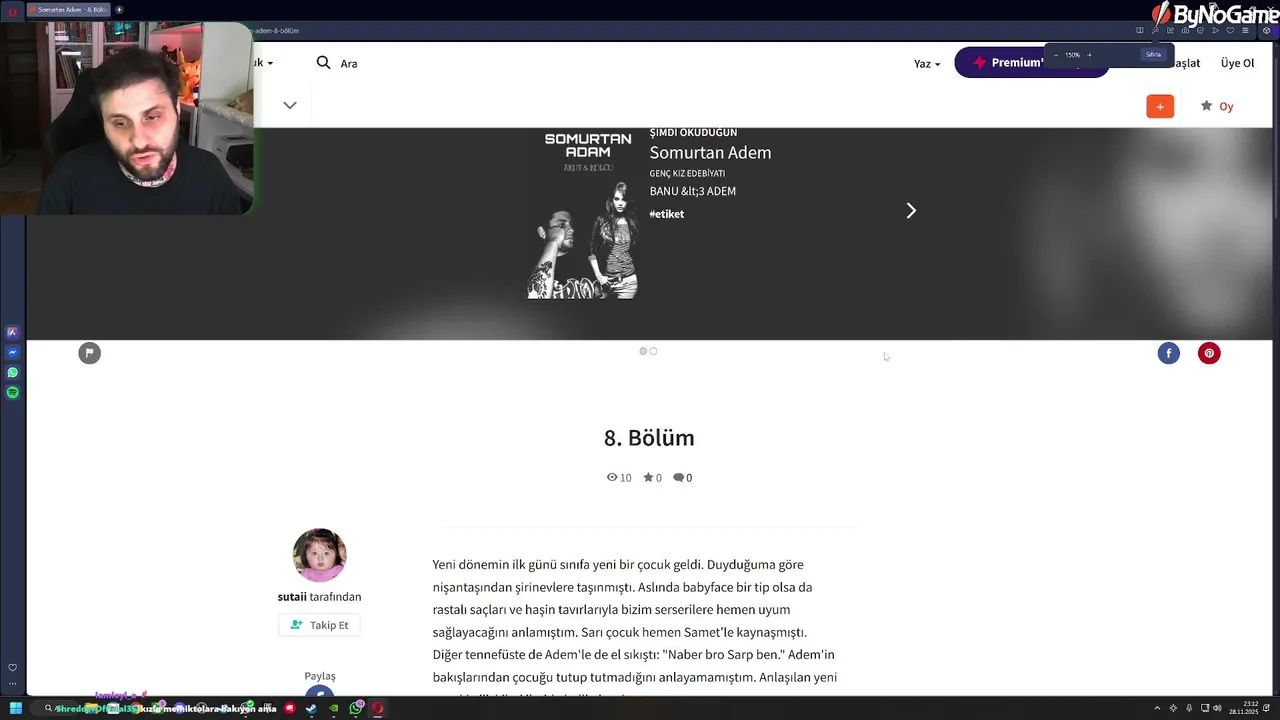Click the 8. Bölüm chapter heading
Screen dimensions: 1280x720
click(x=649, y=438)
